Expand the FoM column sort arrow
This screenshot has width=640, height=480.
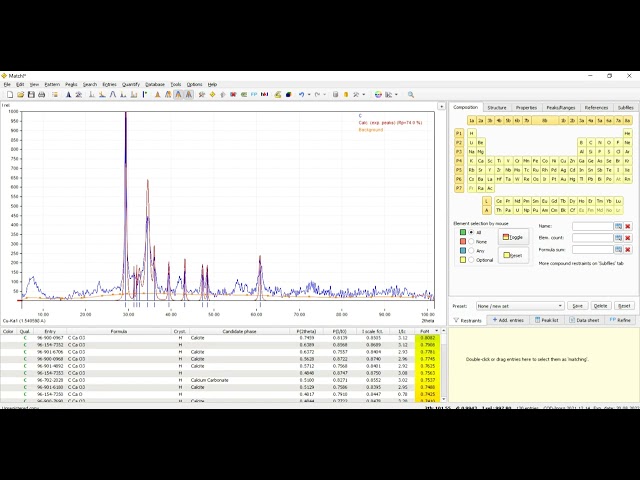coord(436,331)
